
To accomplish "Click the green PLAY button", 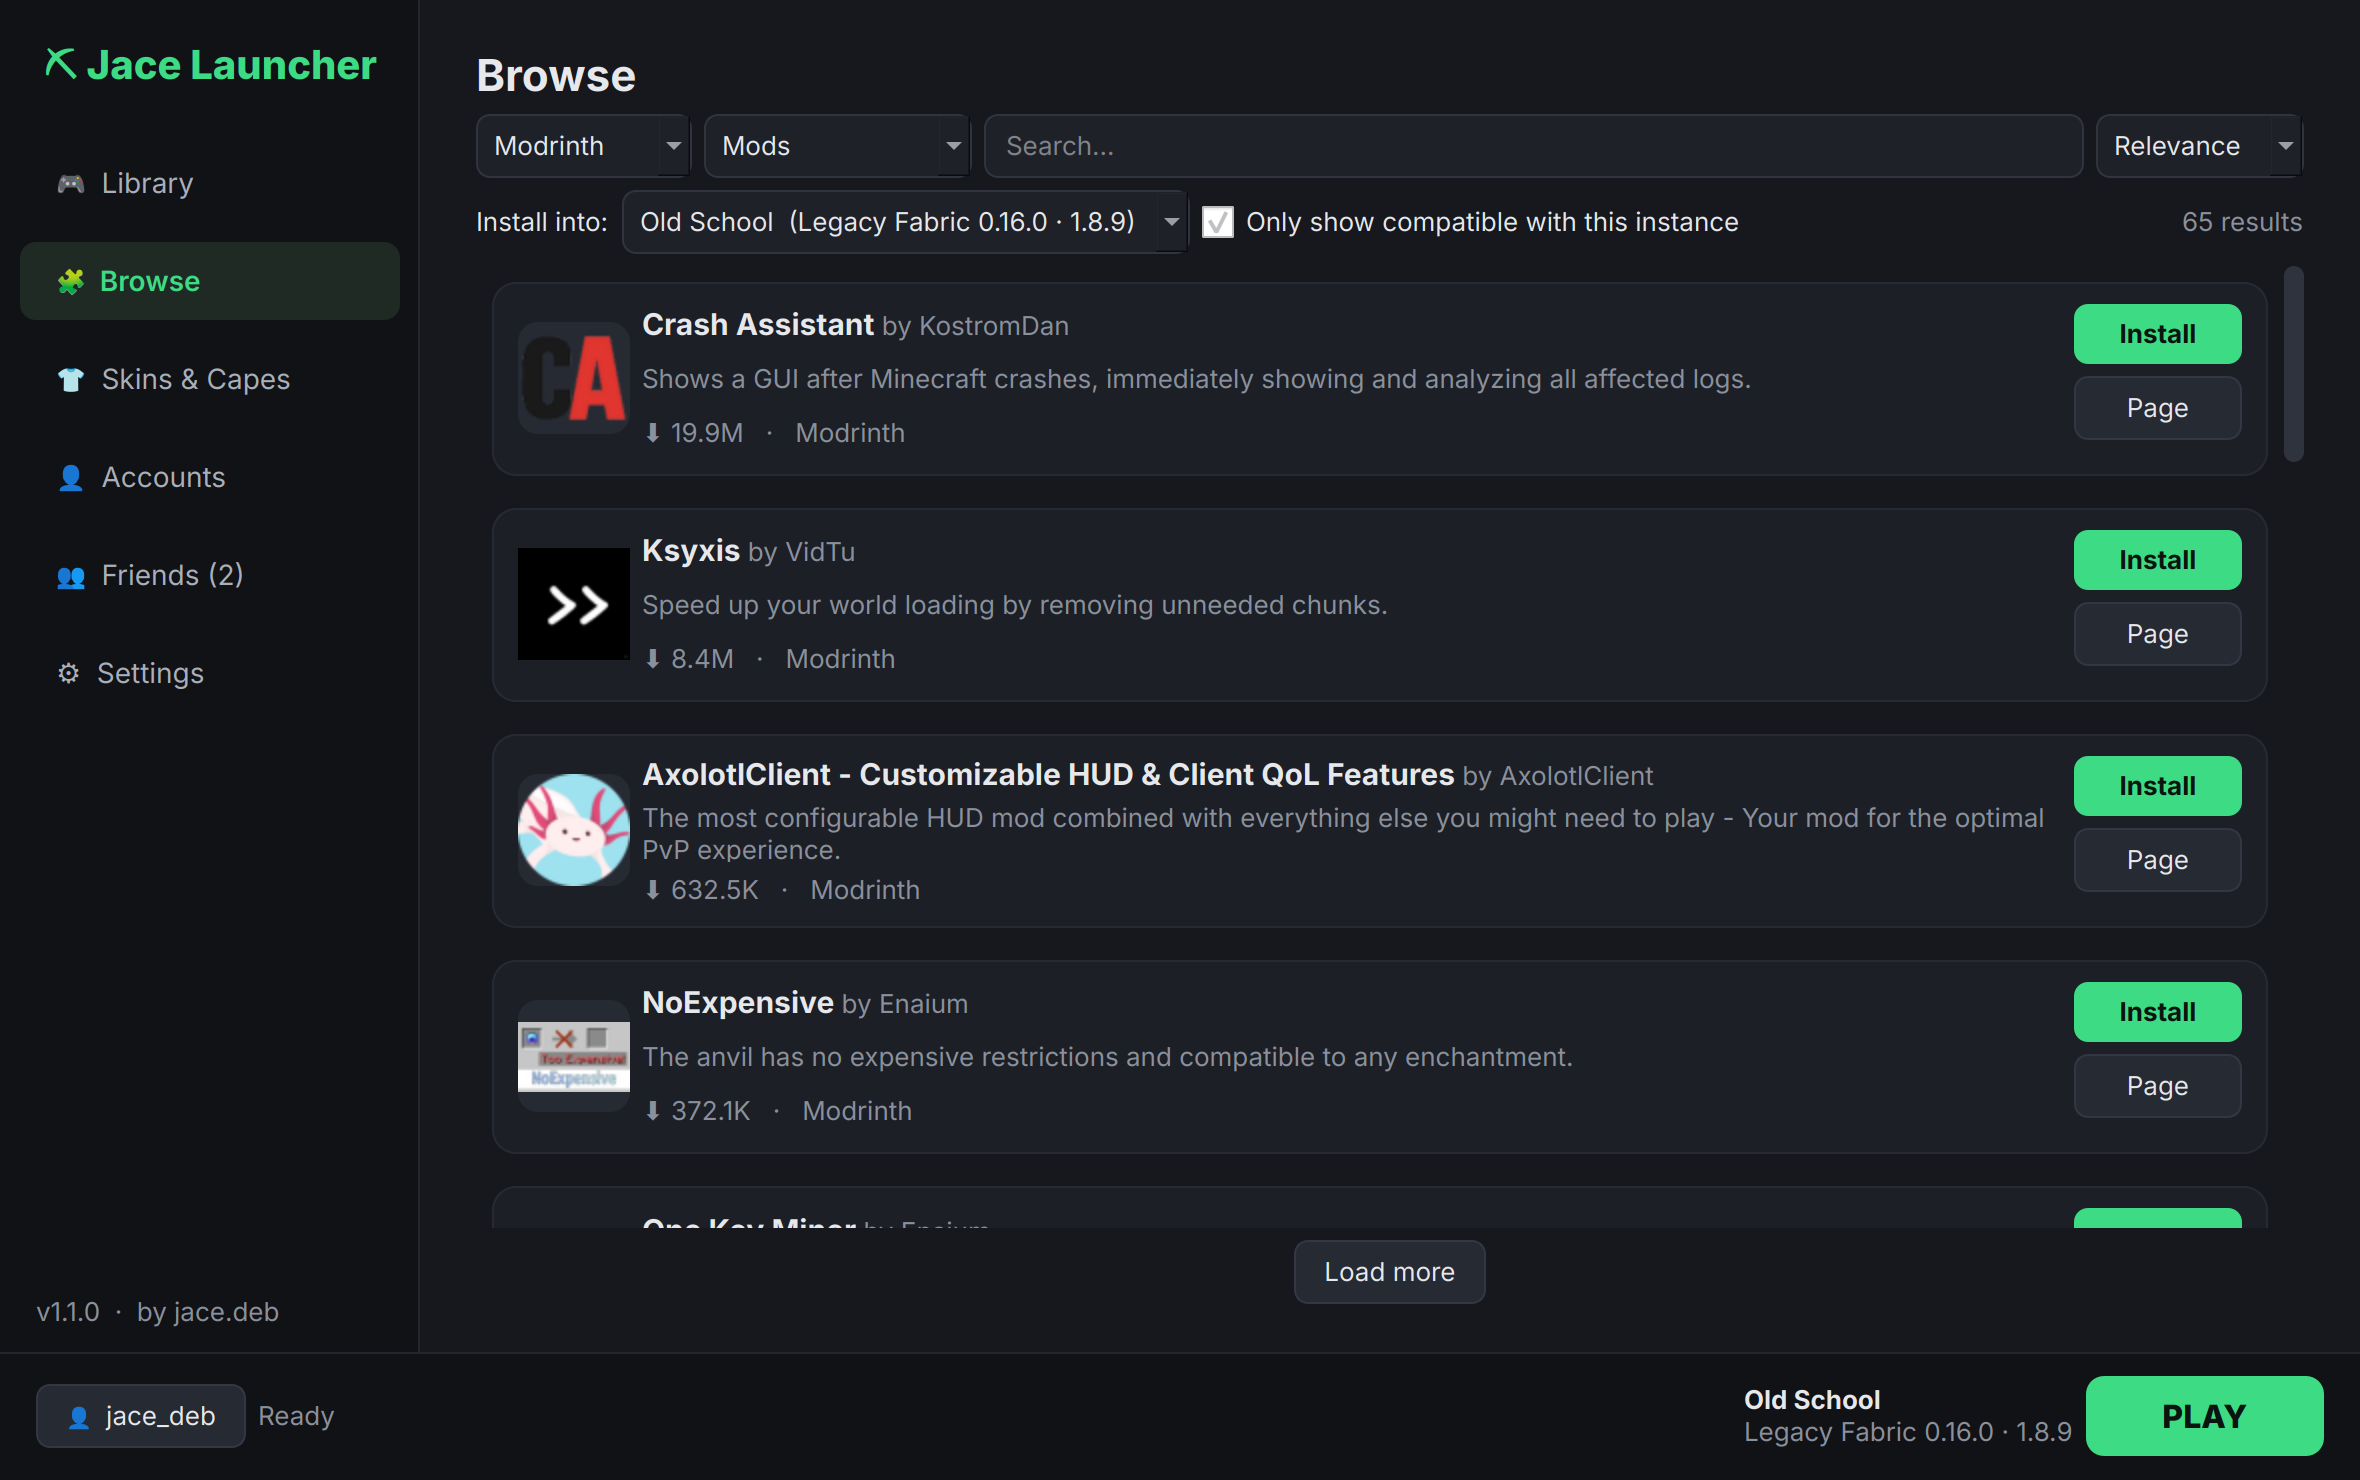I will (x=2204, y=1416).
